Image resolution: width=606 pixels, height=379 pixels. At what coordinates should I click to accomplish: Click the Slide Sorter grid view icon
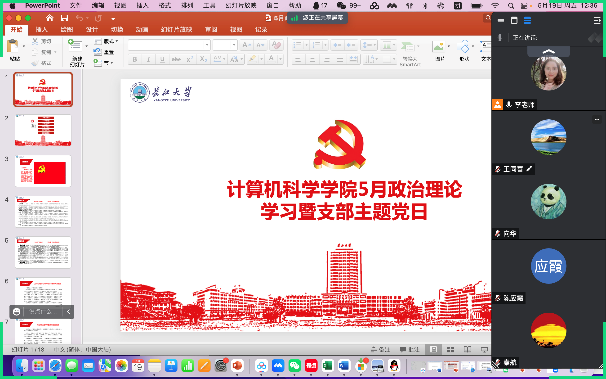[x=450, y=350]
